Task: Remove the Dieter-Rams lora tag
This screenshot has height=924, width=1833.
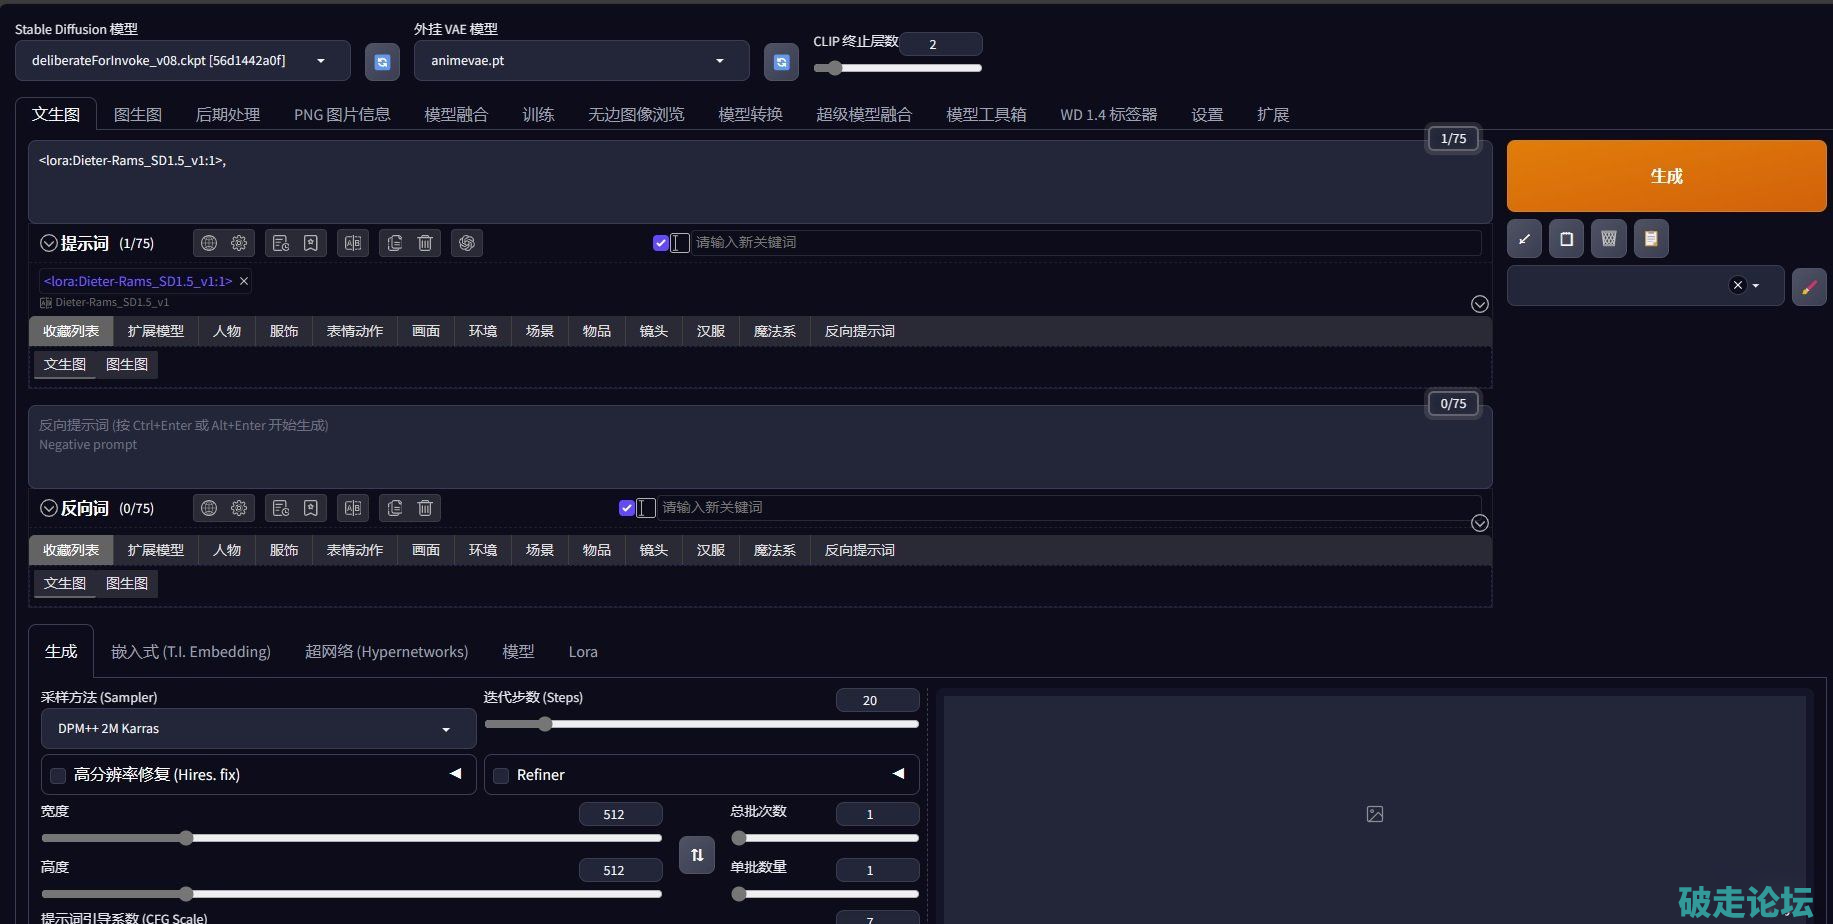Action: (244, 282)
